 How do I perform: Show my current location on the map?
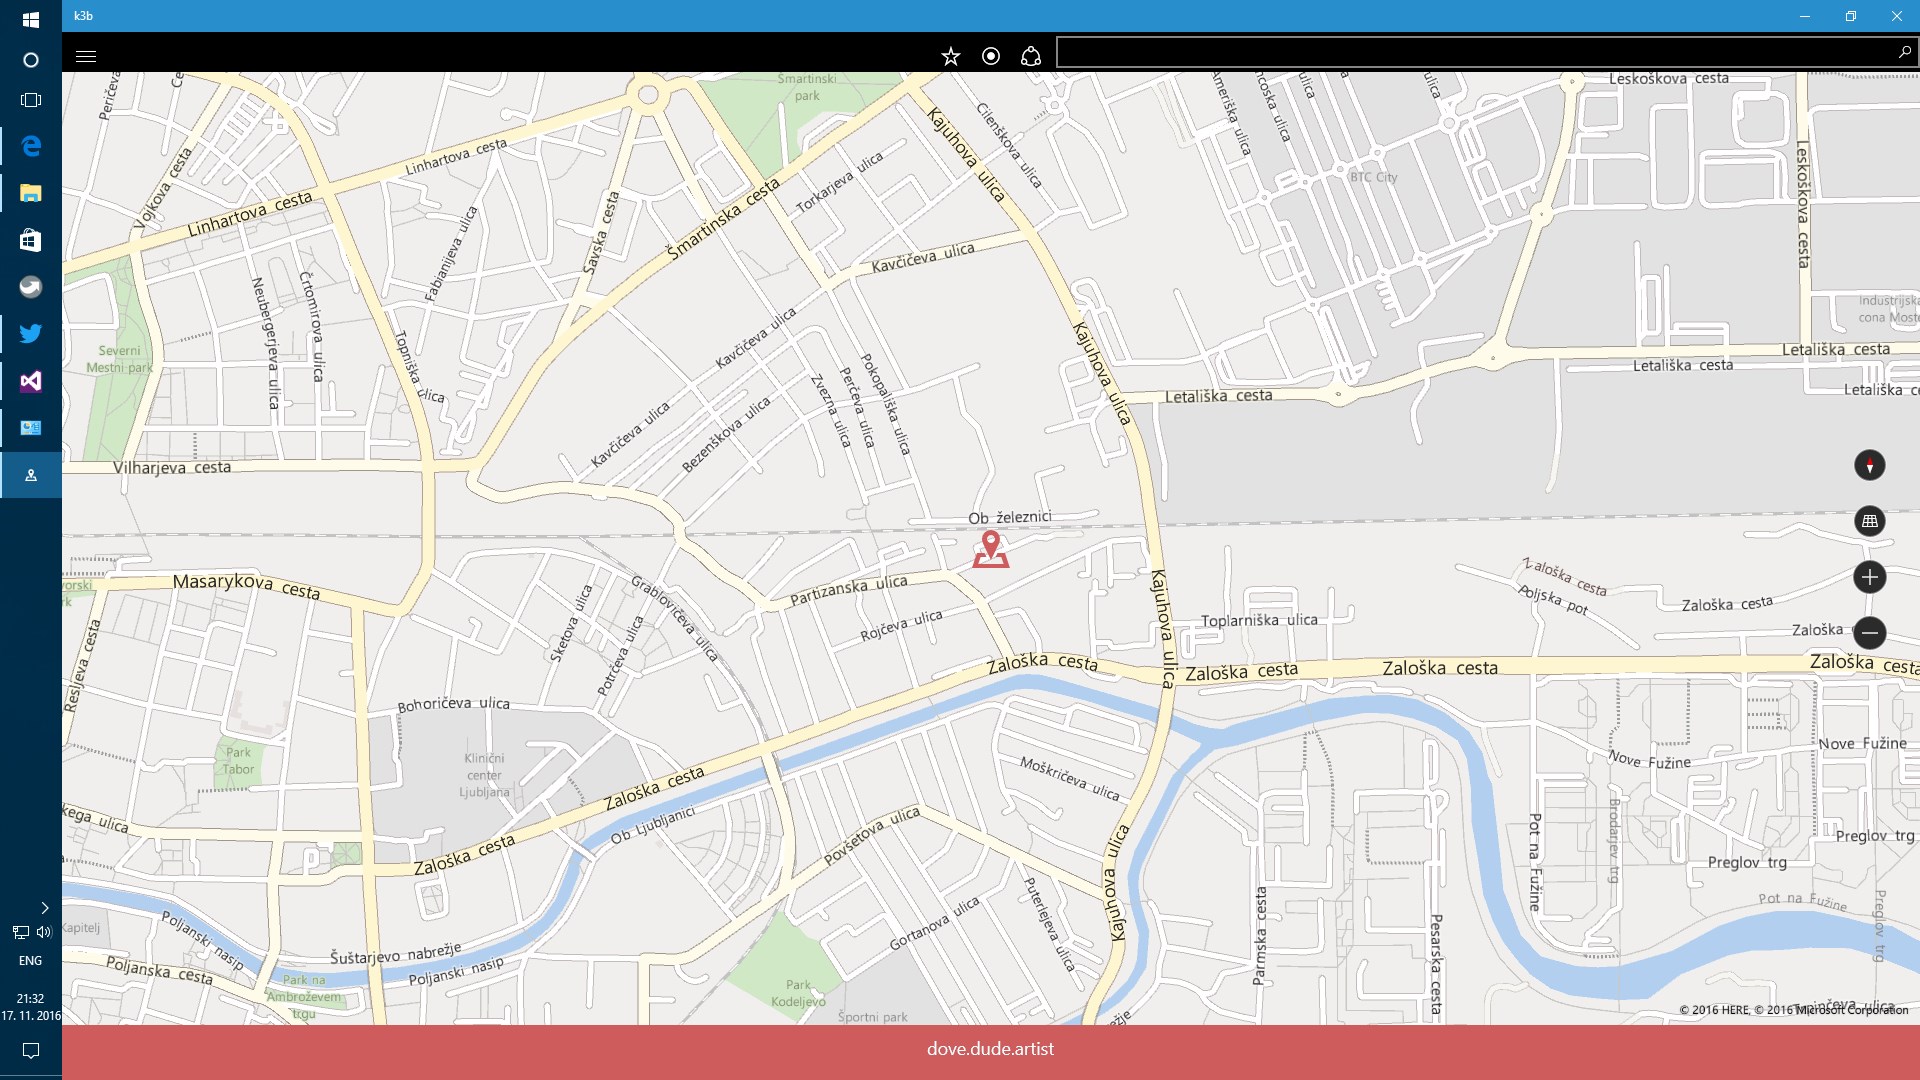pos(989,56)
